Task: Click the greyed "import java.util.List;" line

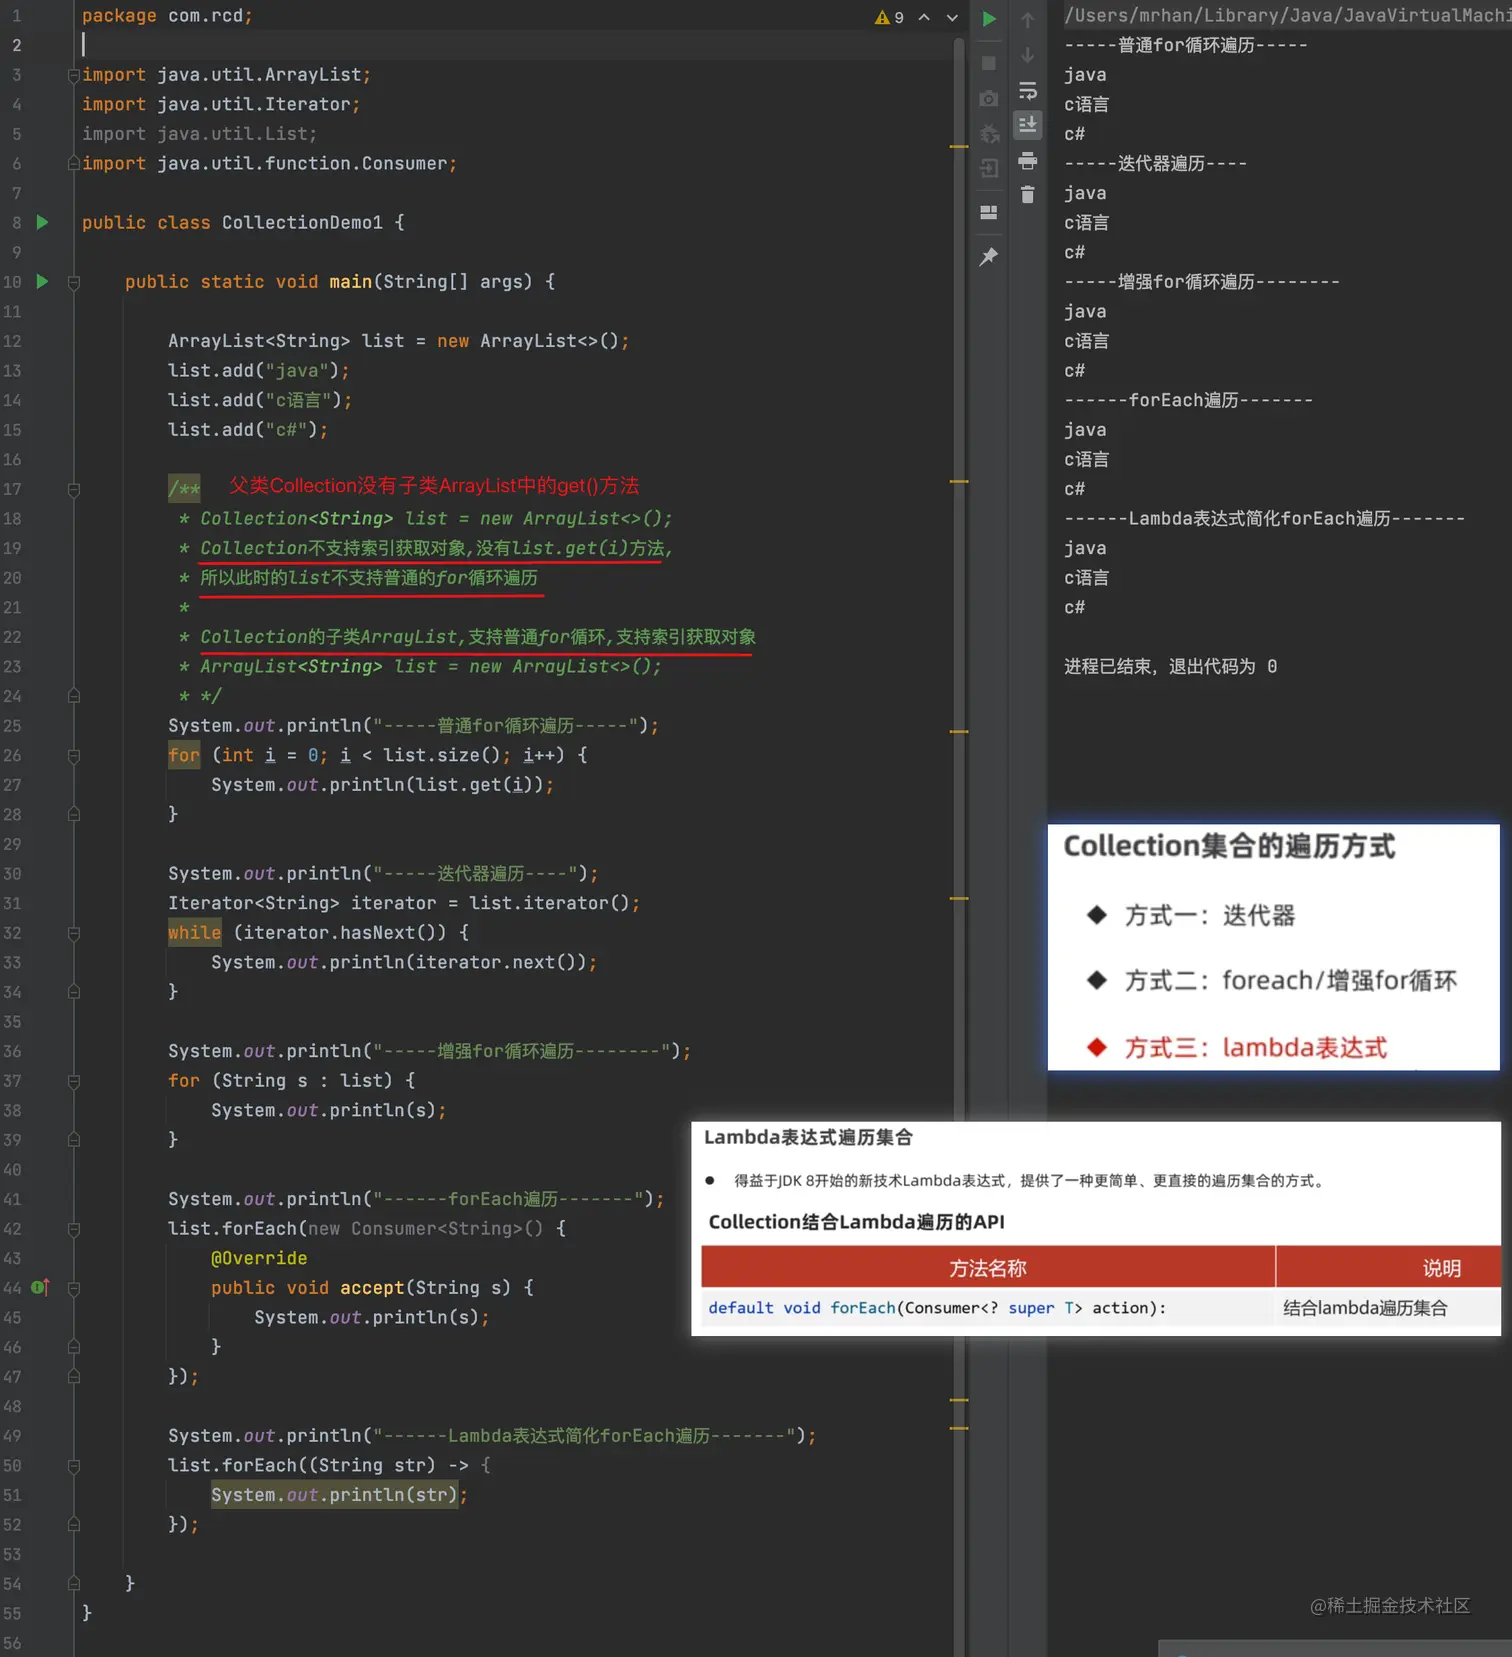Action: [x=199, y=134]
